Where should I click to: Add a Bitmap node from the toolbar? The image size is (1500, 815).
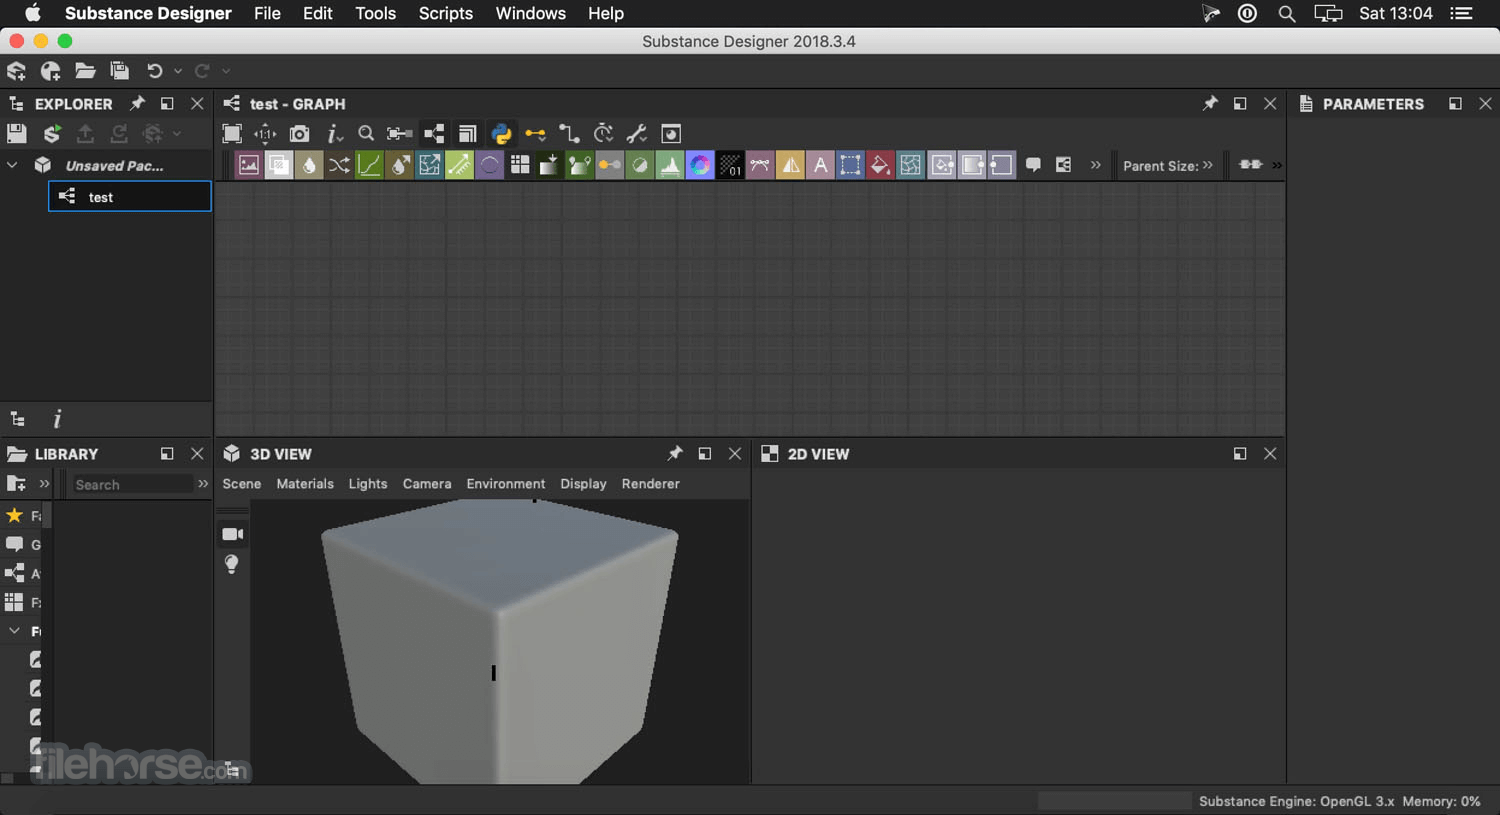pos(248,165)
